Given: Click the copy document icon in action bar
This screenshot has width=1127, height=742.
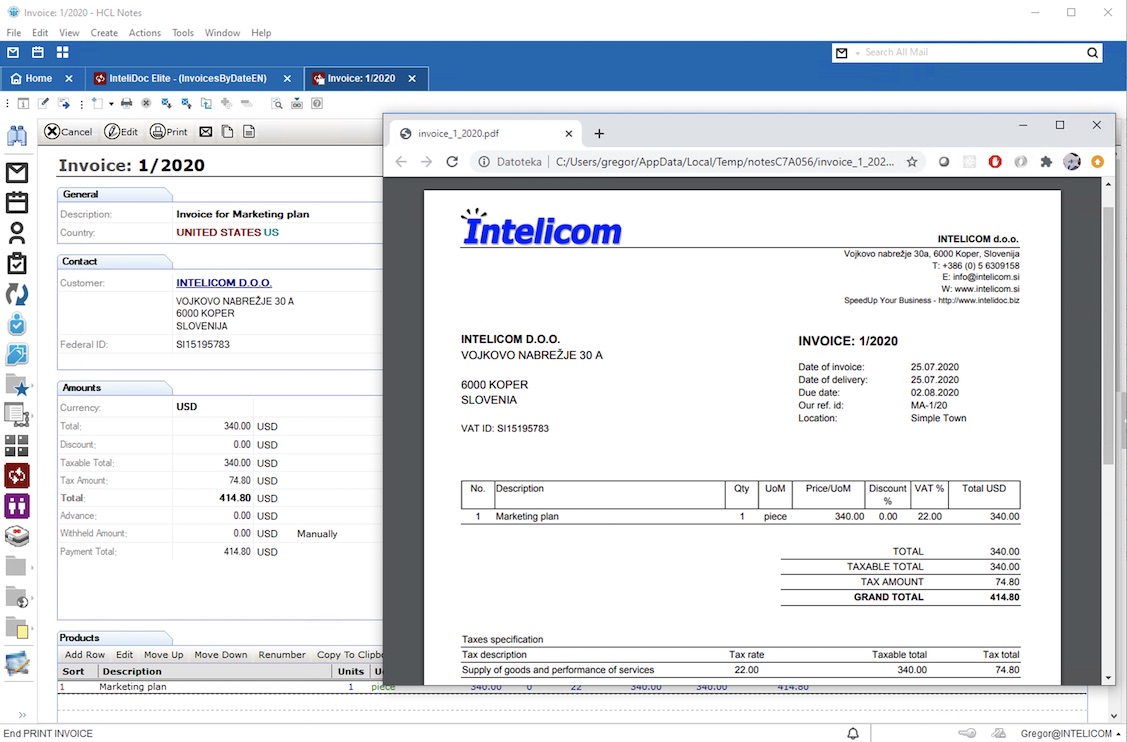Looking at the screenshot, I should (227, 132).
